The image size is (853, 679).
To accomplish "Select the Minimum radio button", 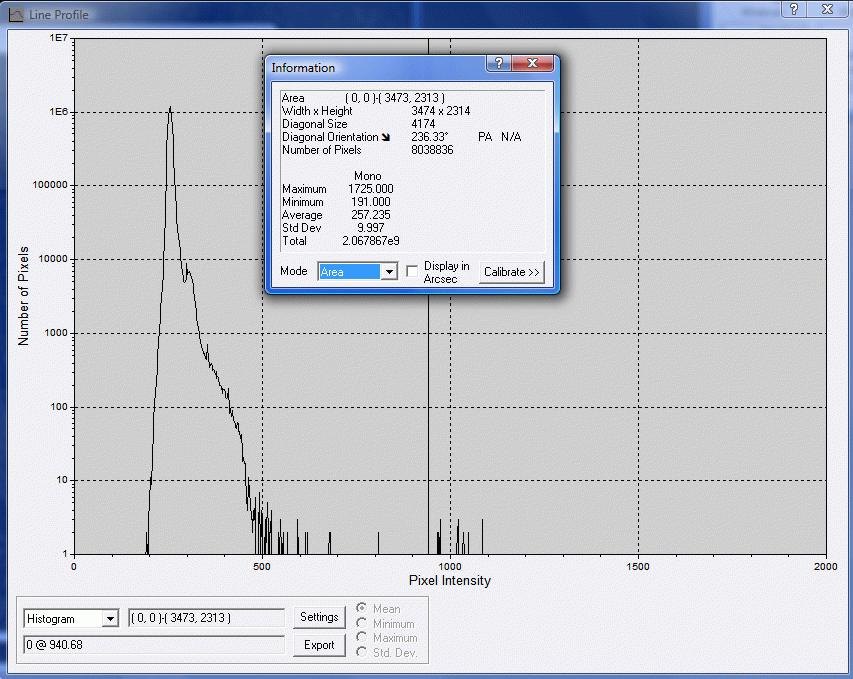I will click(362, 624).
